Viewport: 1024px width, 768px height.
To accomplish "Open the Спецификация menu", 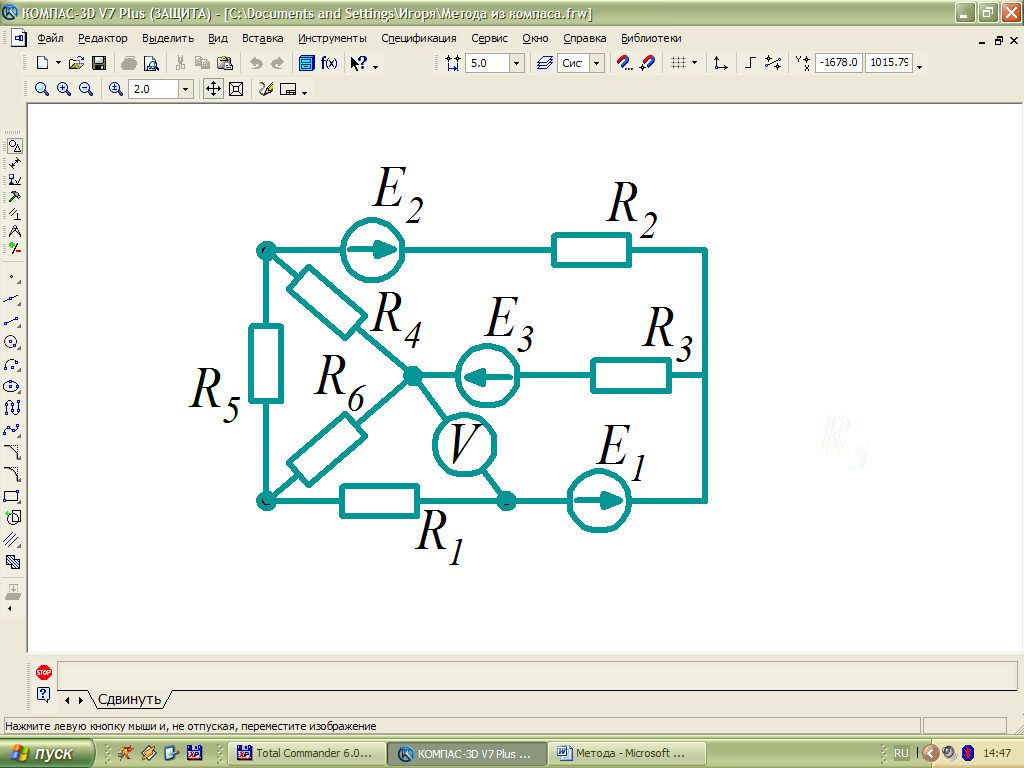I will tap(418, 38).
